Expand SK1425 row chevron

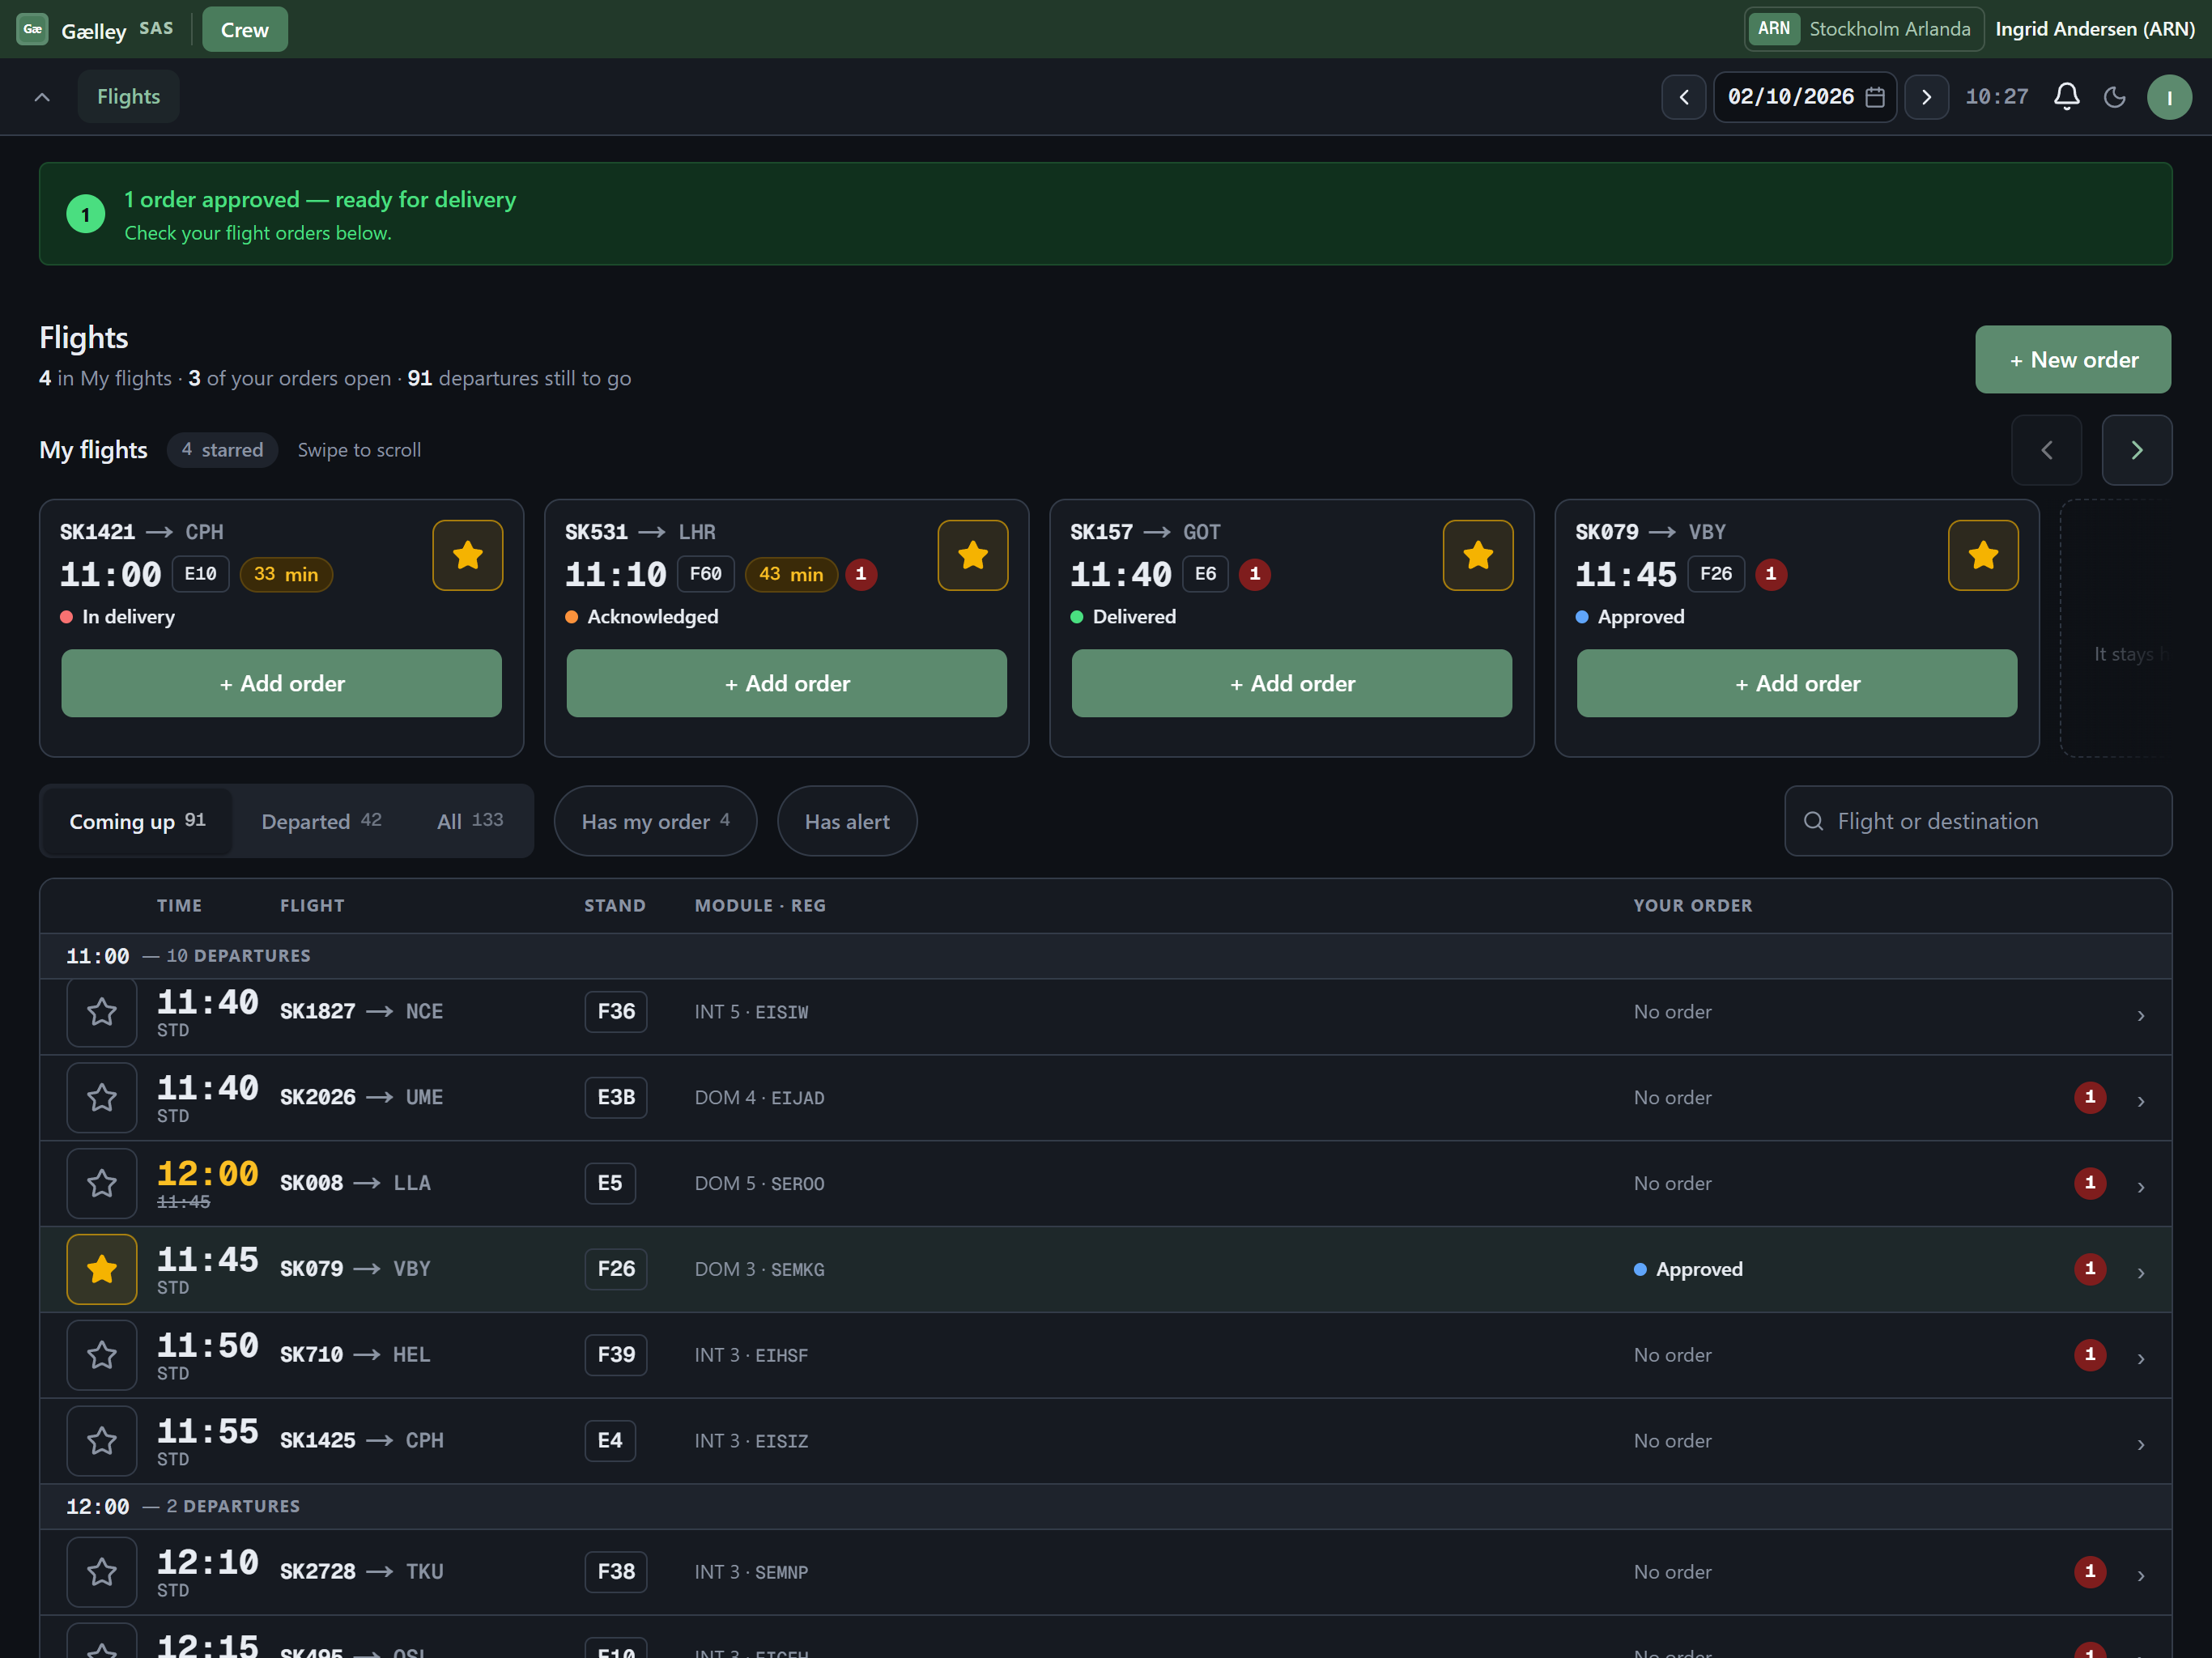click(x=2140, y=1444)
